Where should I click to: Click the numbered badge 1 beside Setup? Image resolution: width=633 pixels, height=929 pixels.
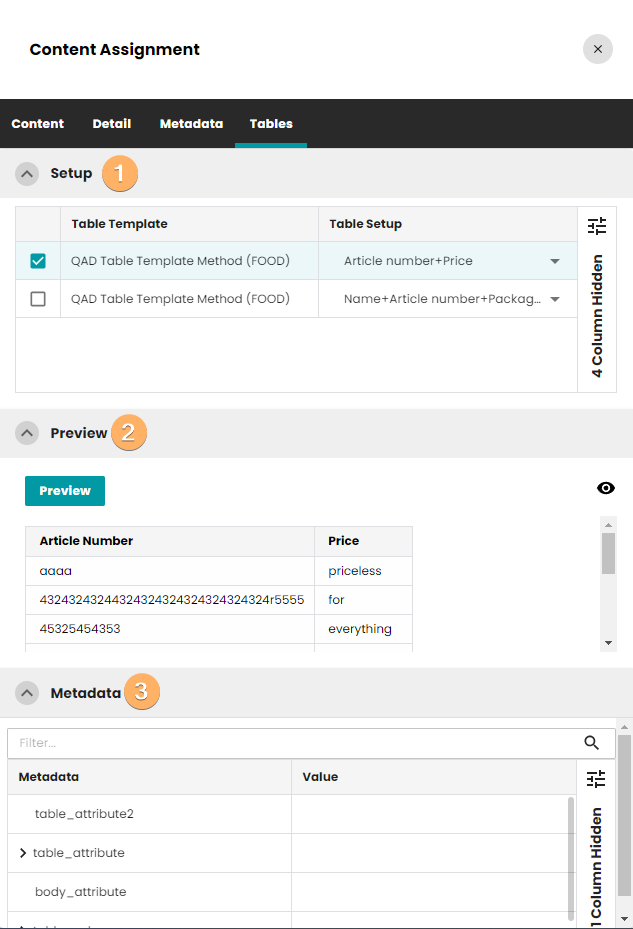point(120,173)
